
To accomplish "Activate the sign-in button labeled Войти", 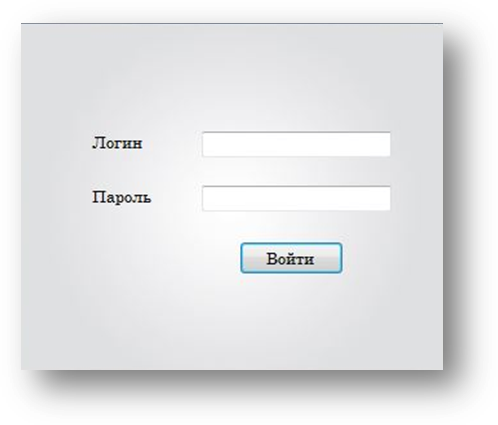I will pos(291,258).
